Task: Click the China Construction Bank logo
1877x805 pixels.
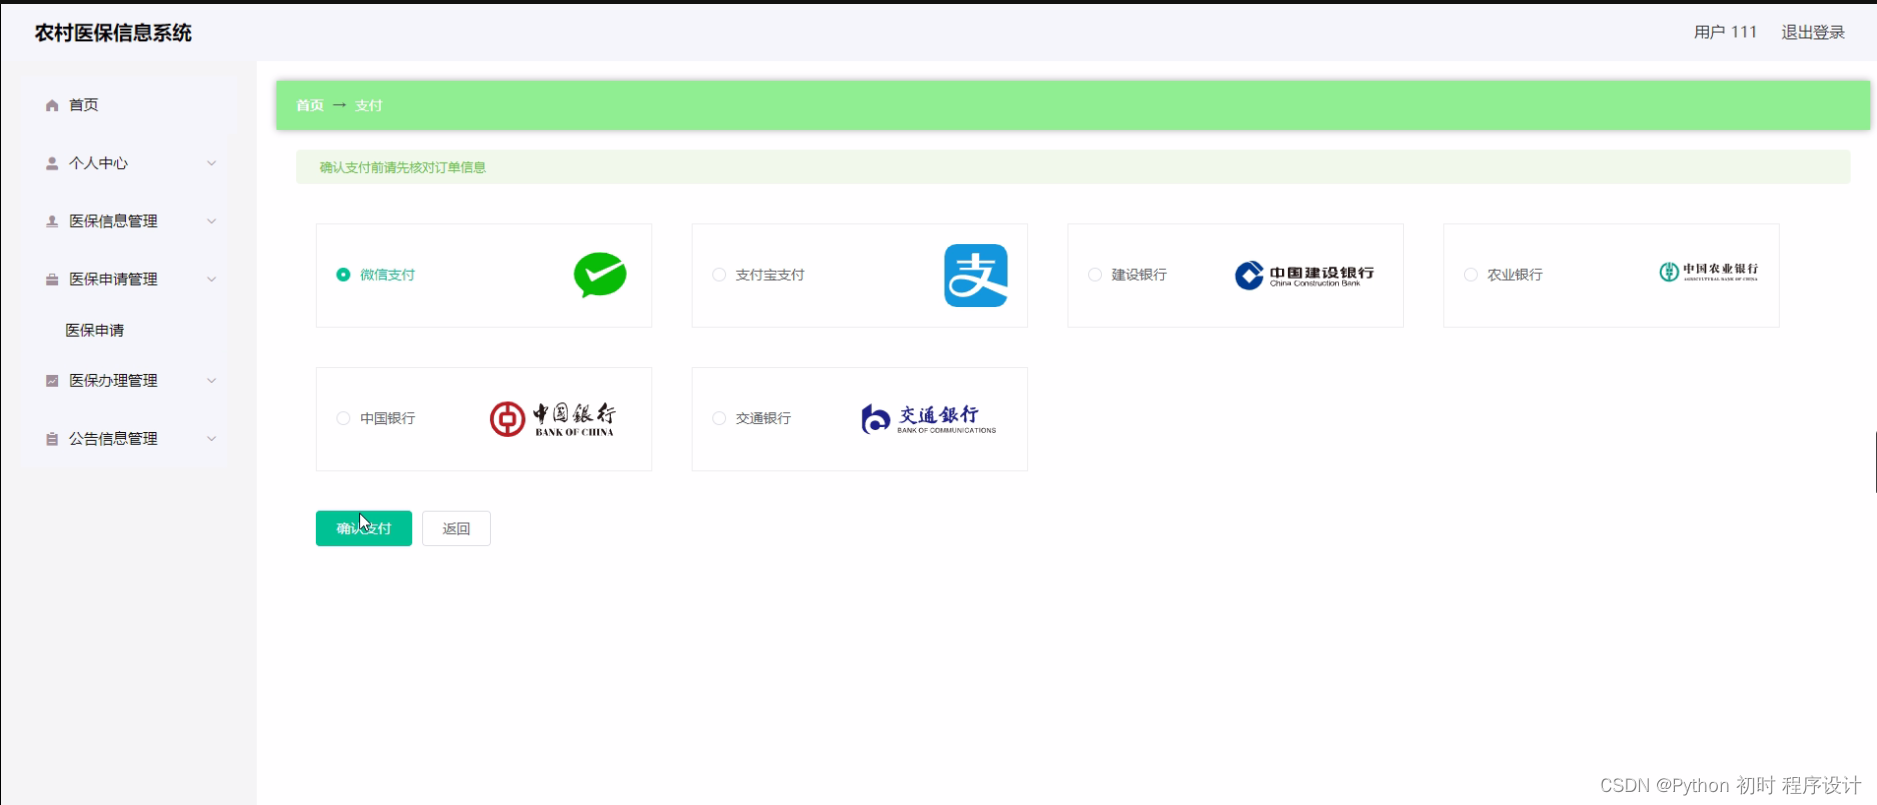Action: pos(1304,275)
